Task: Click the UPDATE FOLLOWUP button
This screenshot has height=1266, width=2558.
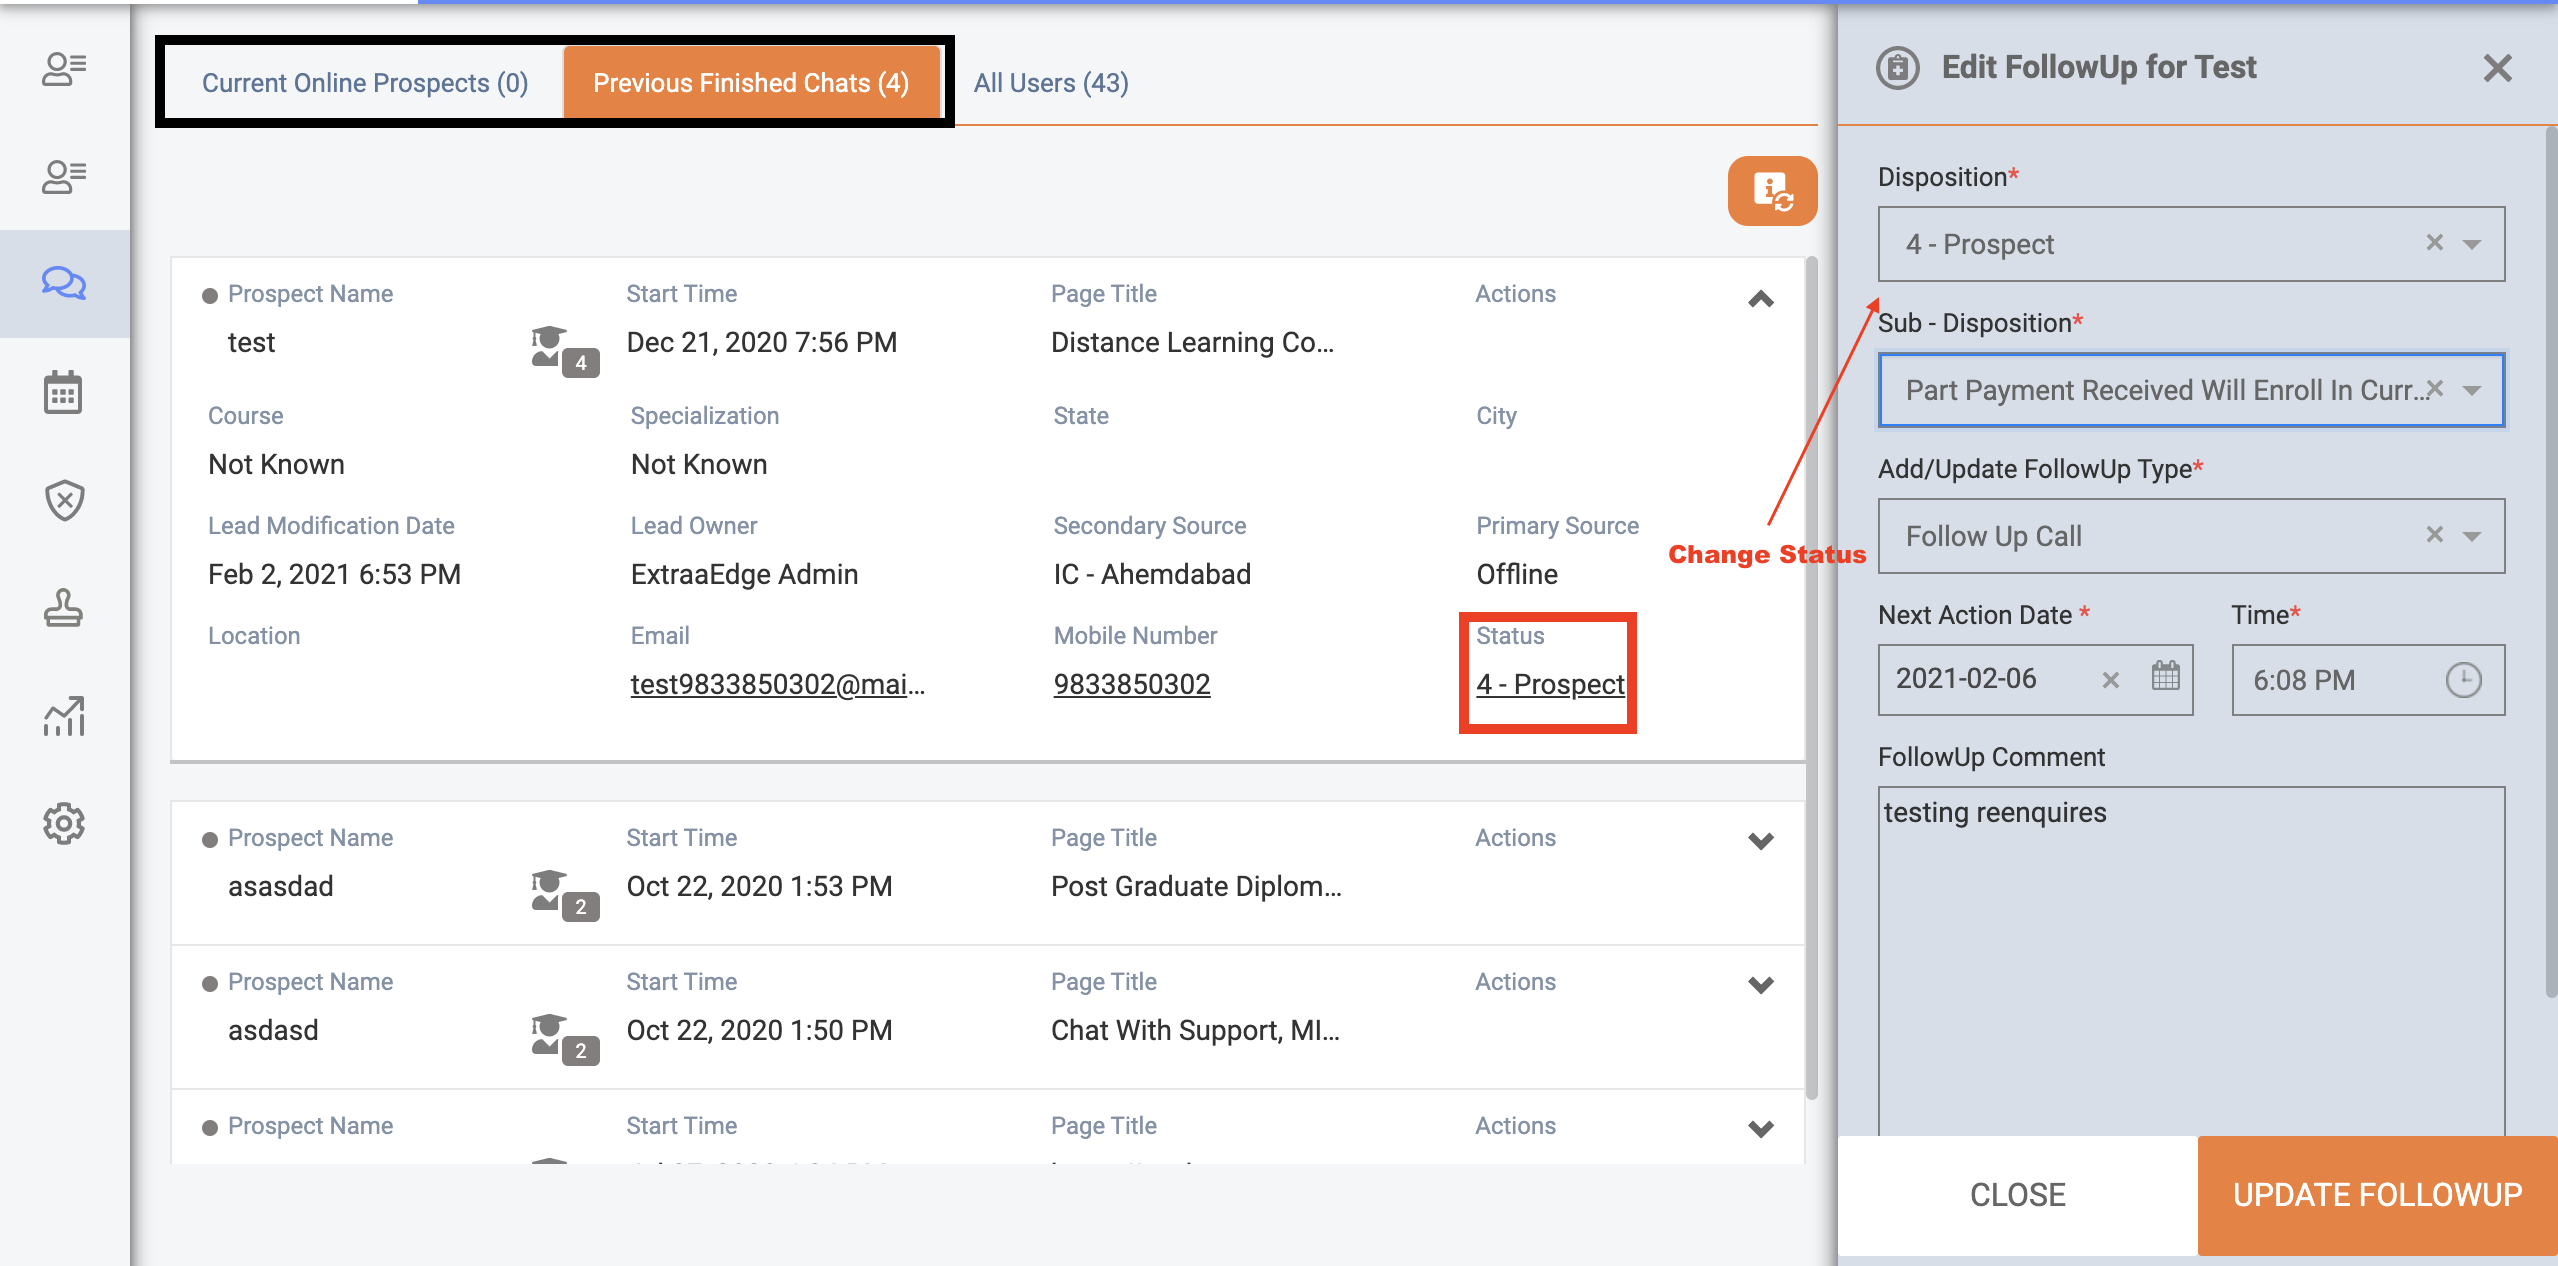Action: tap(2377, 1195)
